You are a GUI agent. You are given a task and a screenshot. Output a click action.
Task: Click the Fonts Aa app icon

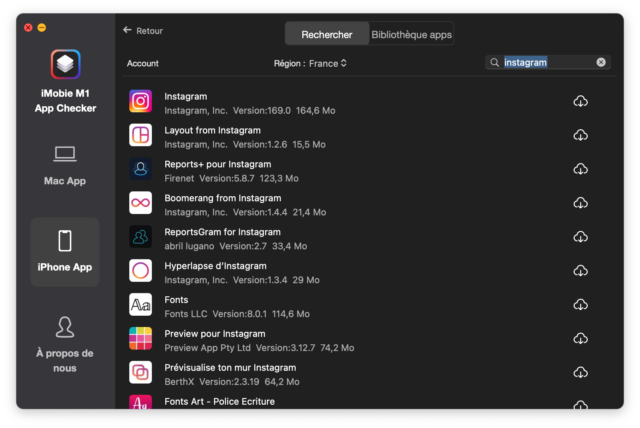(140, 304)
